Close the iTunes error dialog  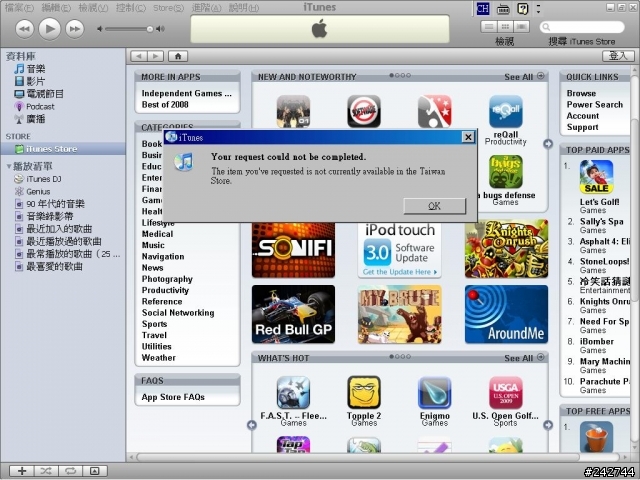coord(468,137)
